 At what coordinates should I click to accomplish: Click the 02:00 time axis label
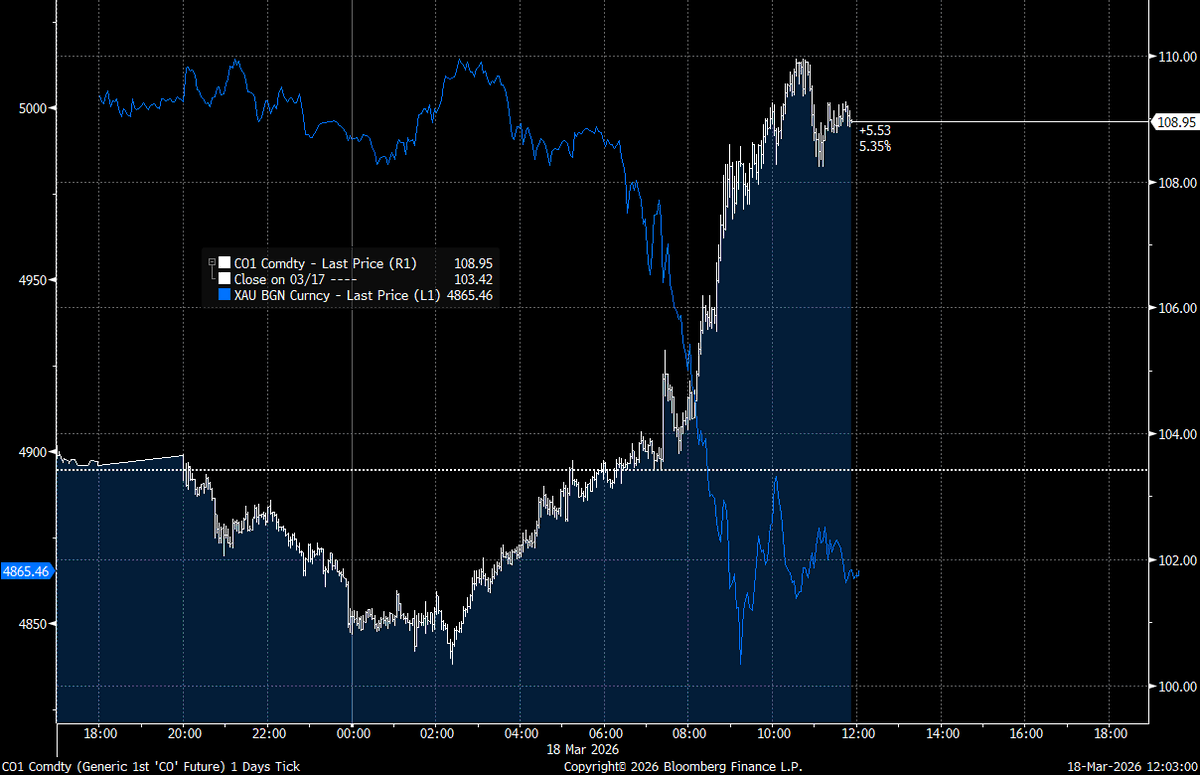[x=436, y=733]
